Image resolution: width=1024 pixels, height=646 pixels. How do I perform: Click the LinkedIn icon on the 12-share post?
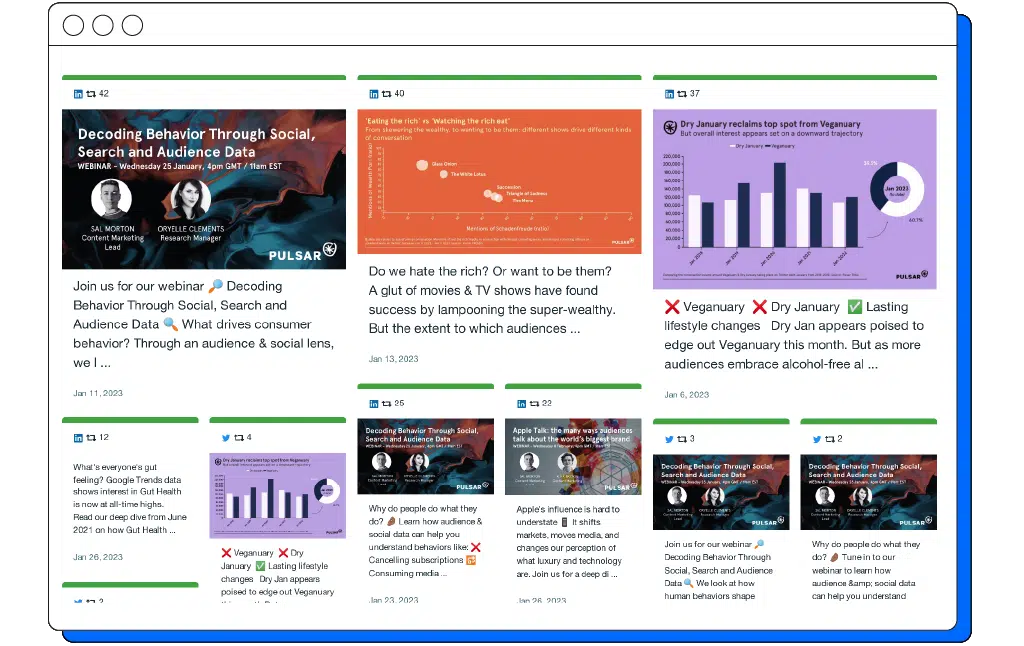(78, 438)
